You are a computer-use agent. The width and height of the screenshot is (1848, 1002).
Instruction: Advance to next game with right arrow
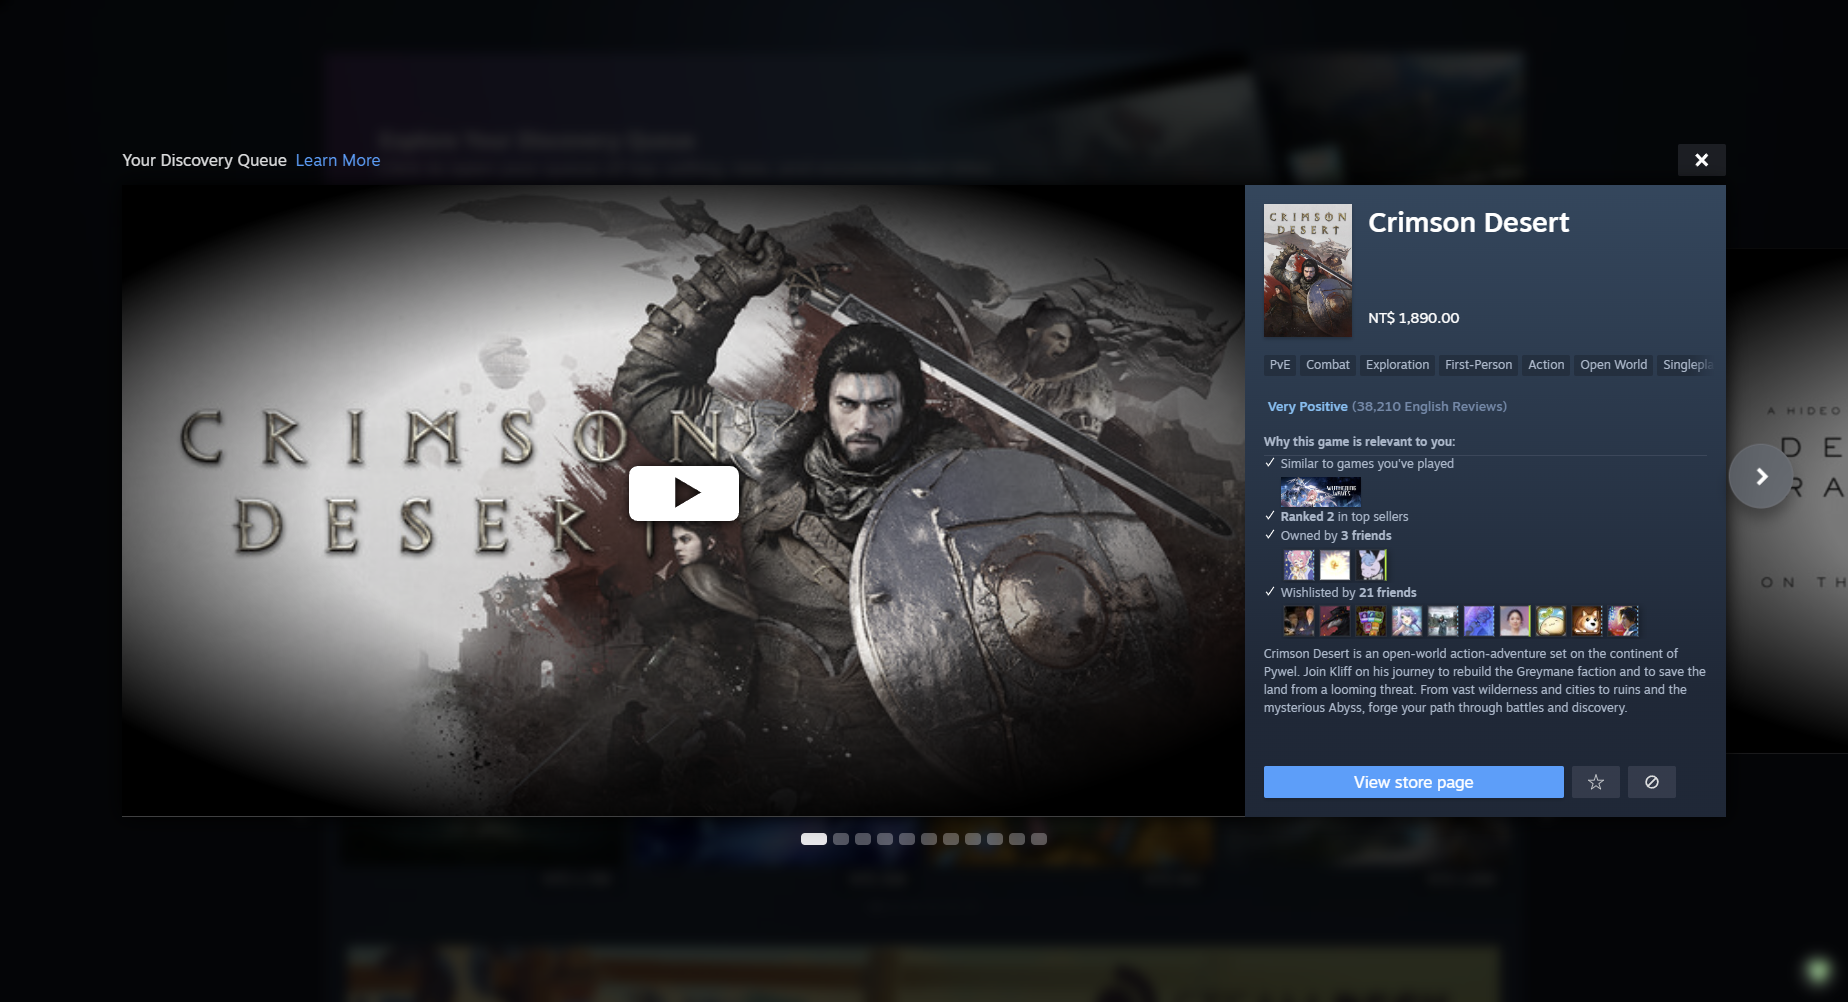tap(1761, 477)
